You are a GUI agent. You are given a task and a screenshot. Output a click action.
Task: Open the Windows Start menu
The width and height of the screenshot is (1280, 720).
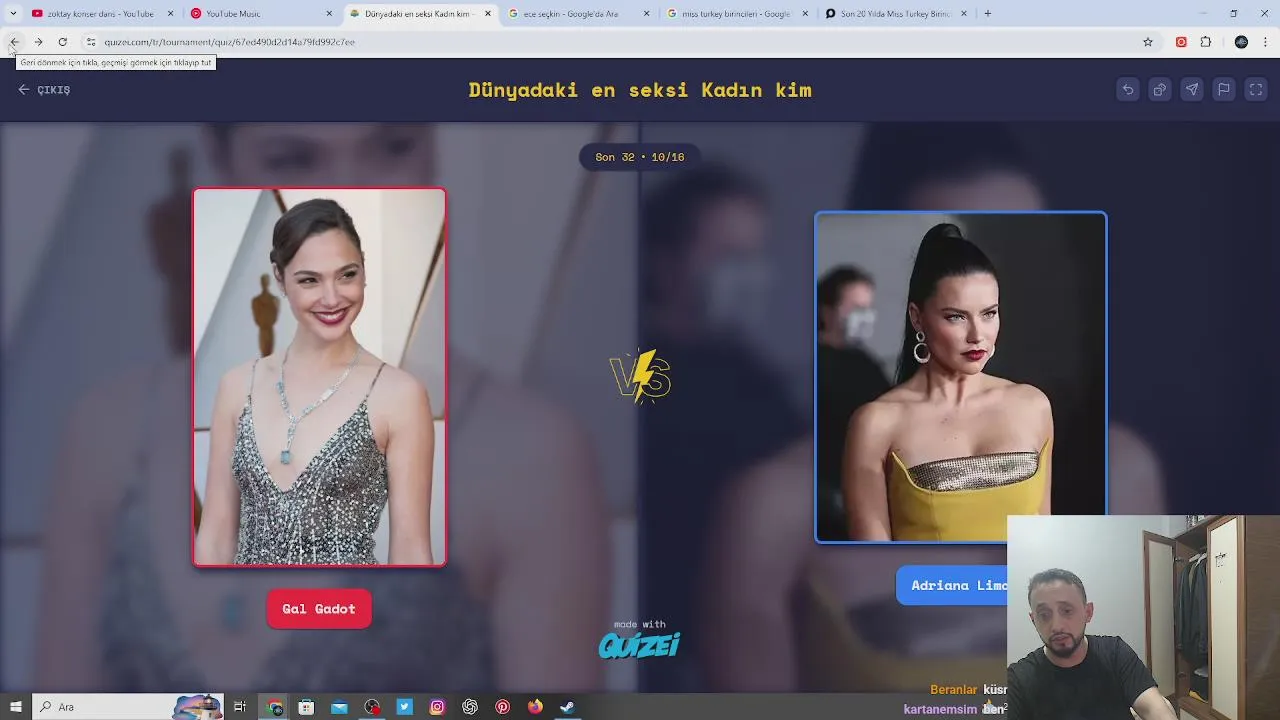[16, 707]
